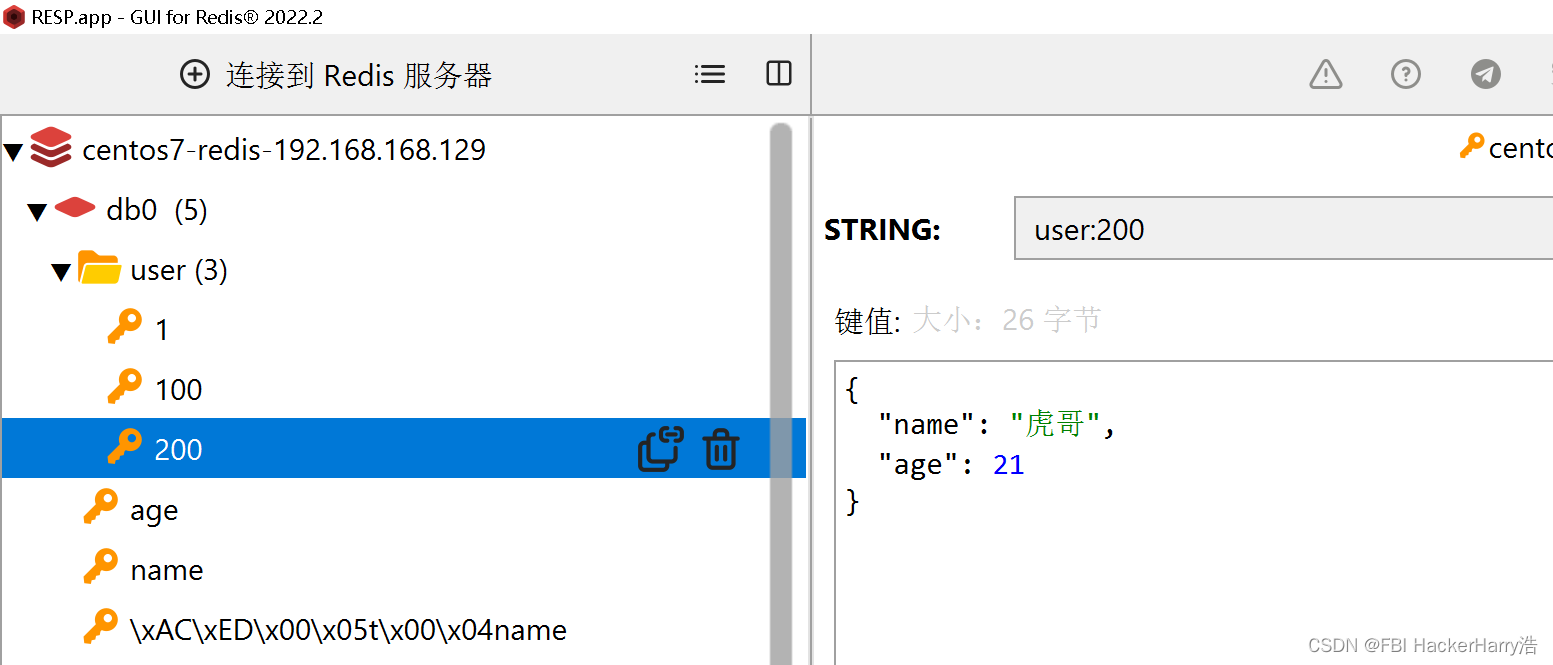
Task: Click the STRING: type label
Action: [882, 230]
